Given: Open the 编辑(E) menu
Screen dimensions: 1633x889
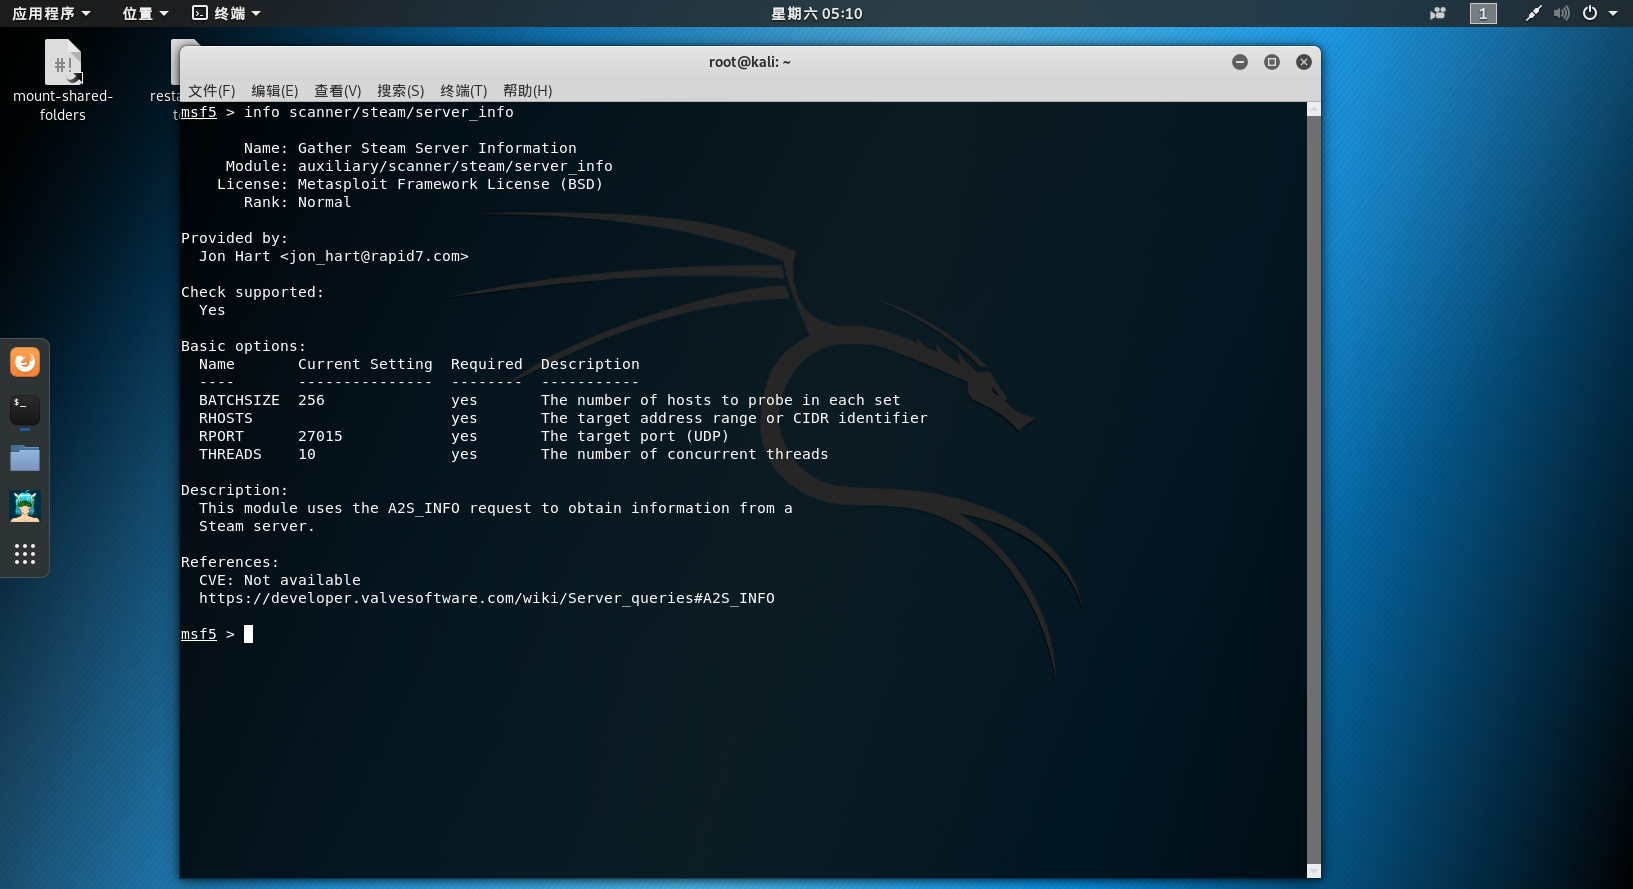Looking at the screenshot, I should pos(274,90).
